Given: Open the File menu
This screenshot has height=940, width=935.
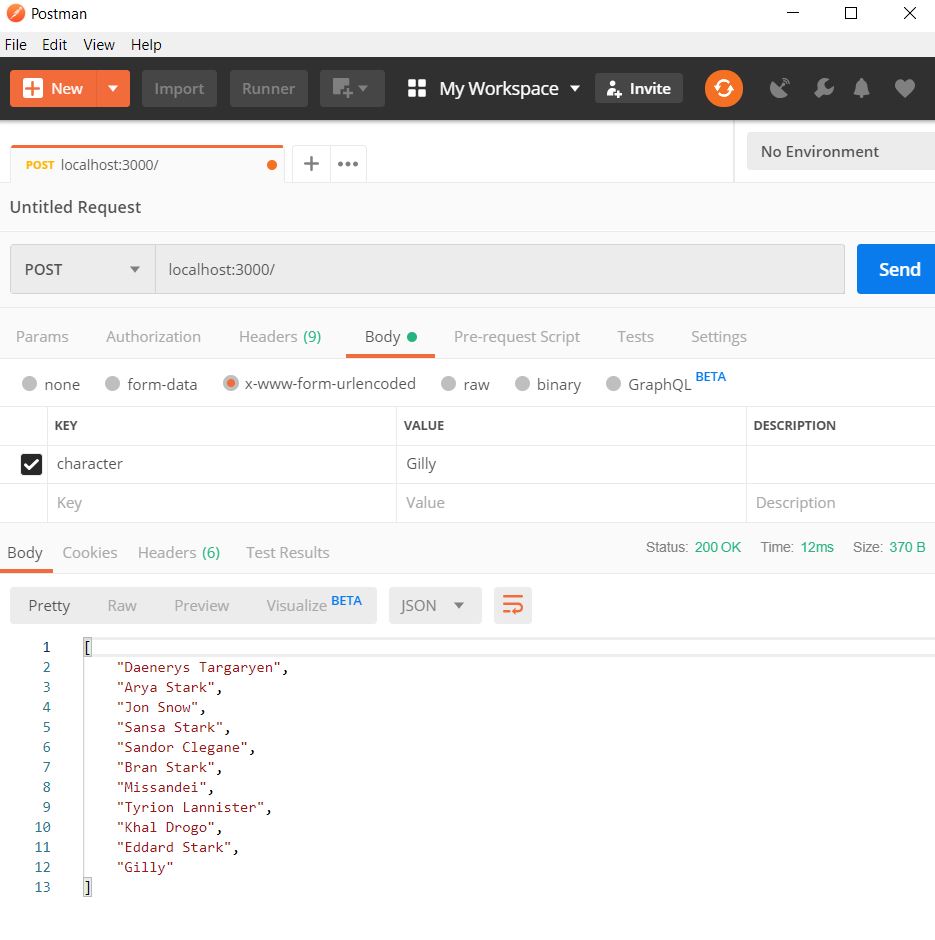Looking at the screenshot, I should point(16,45).
